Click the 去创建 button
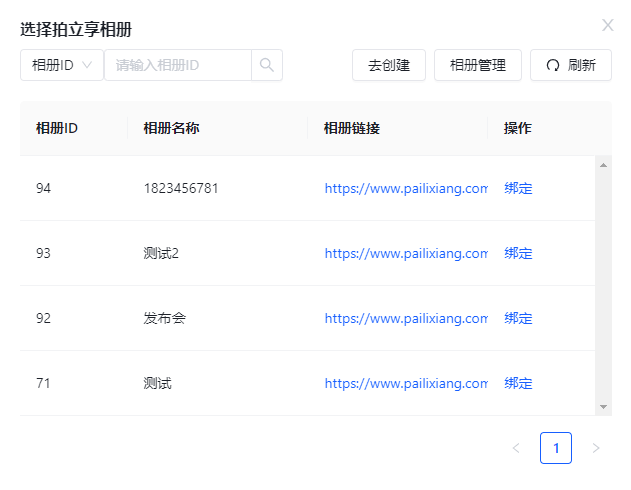 pos(389,65)
